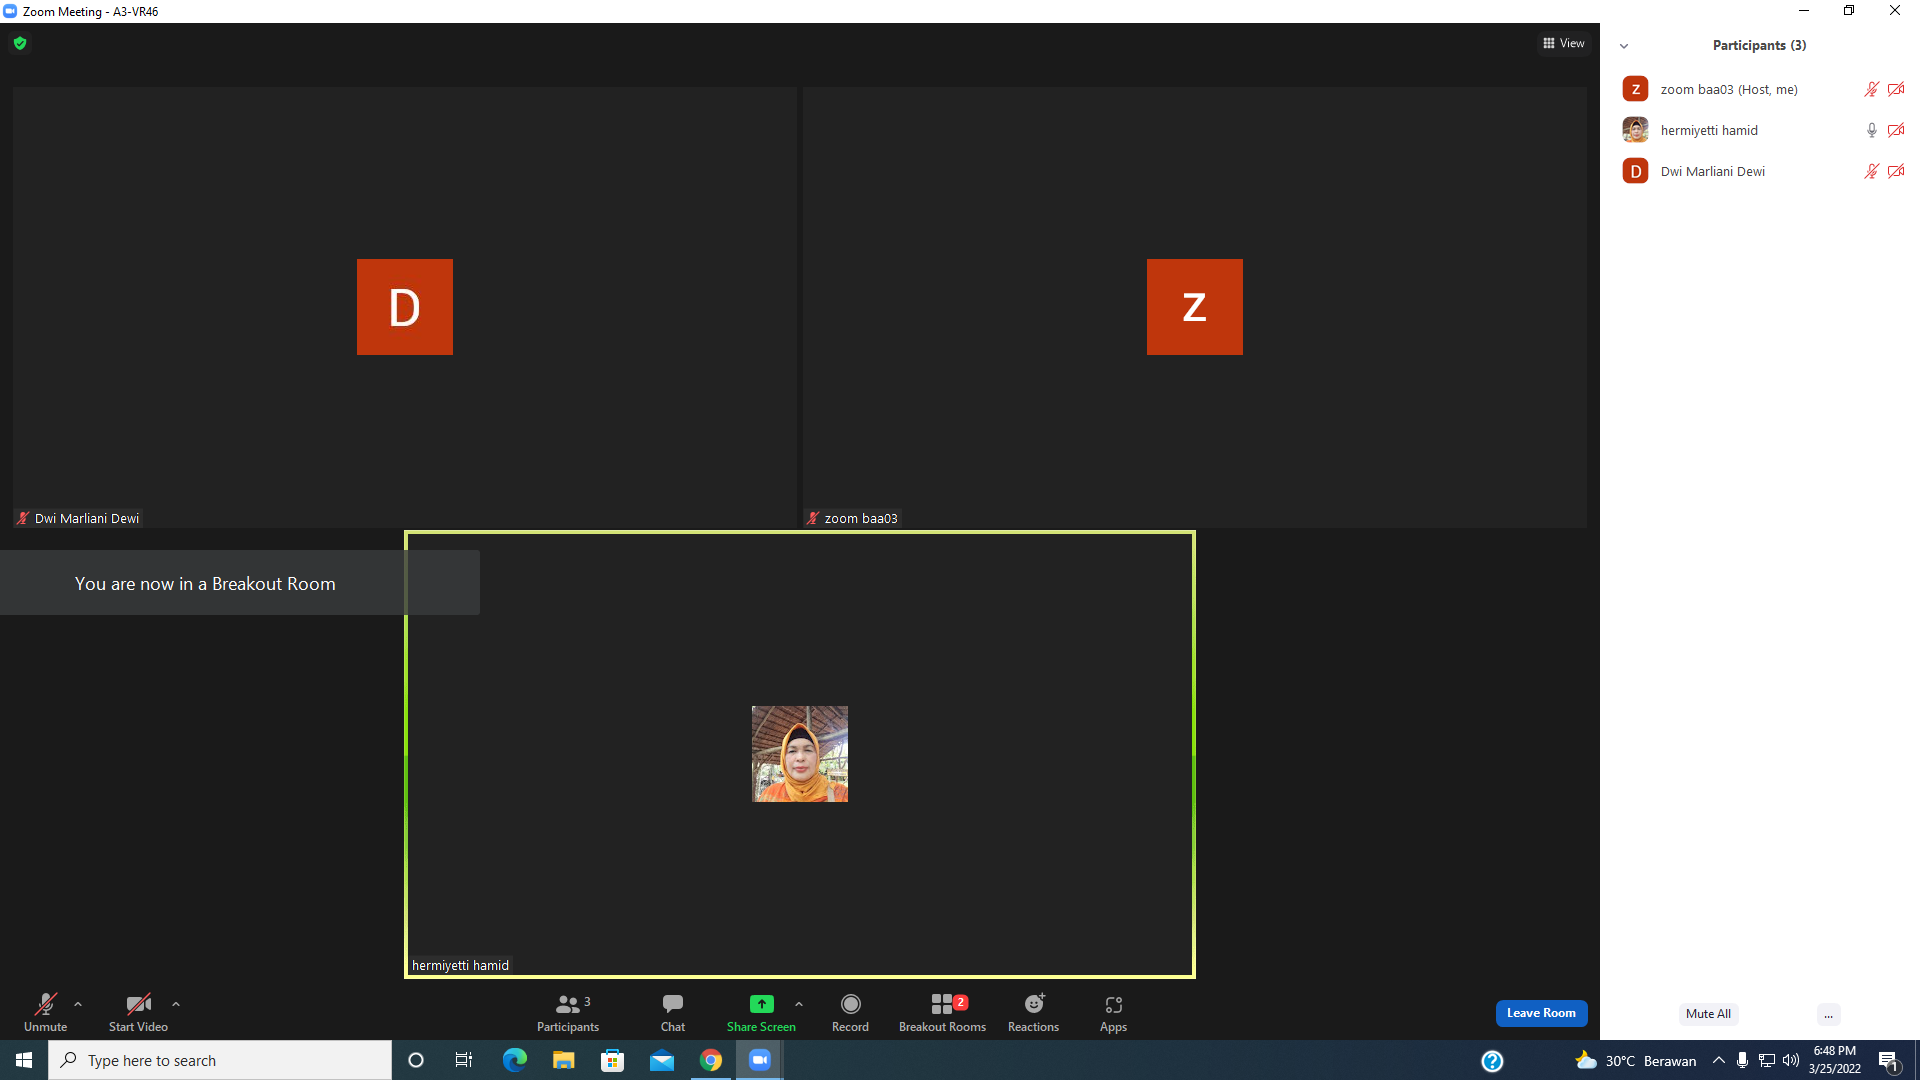Toggle zoom baa03 microphone in participant list
1920x1080 pixels.
pyautogui.click(x=1871, y=89)
